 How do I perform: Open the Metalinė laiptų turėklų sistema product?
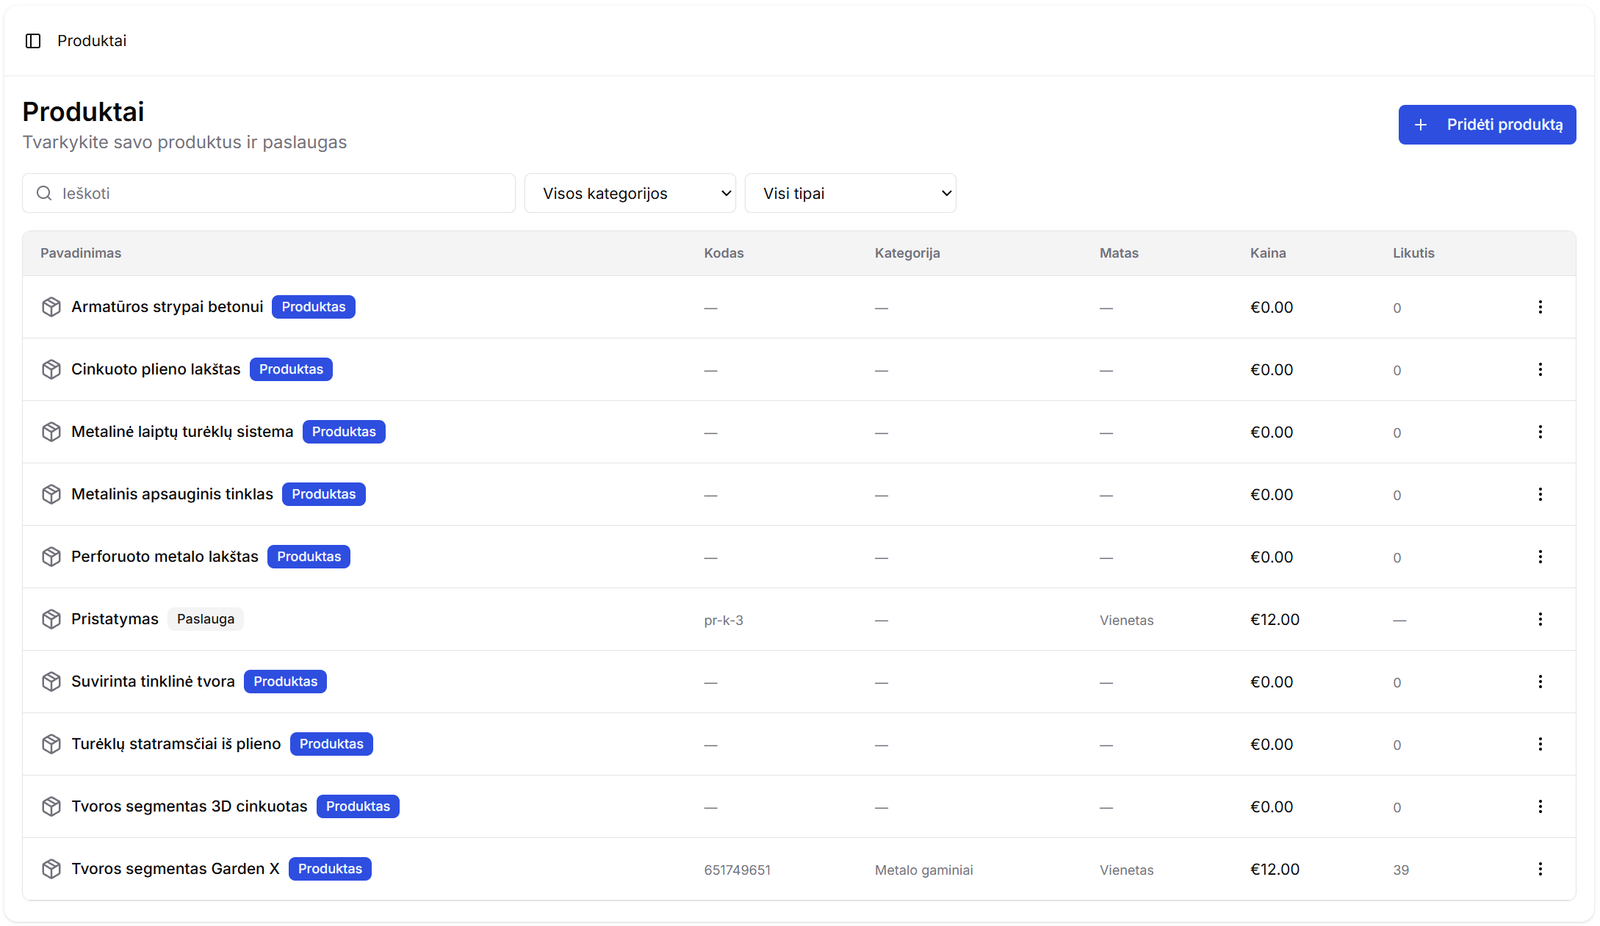tap(182, 432)
